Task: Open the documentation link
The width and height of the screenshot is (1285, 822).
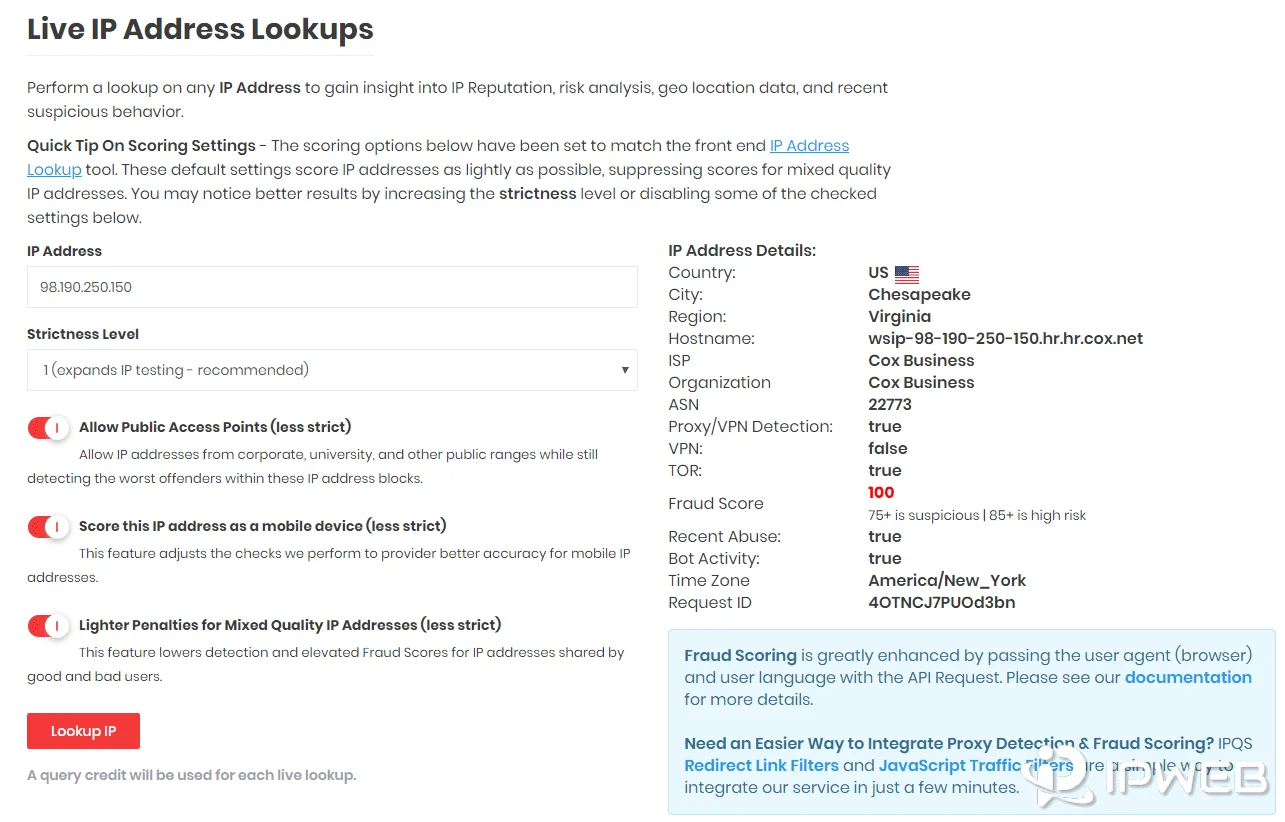Action: [x=1188, y=677]
